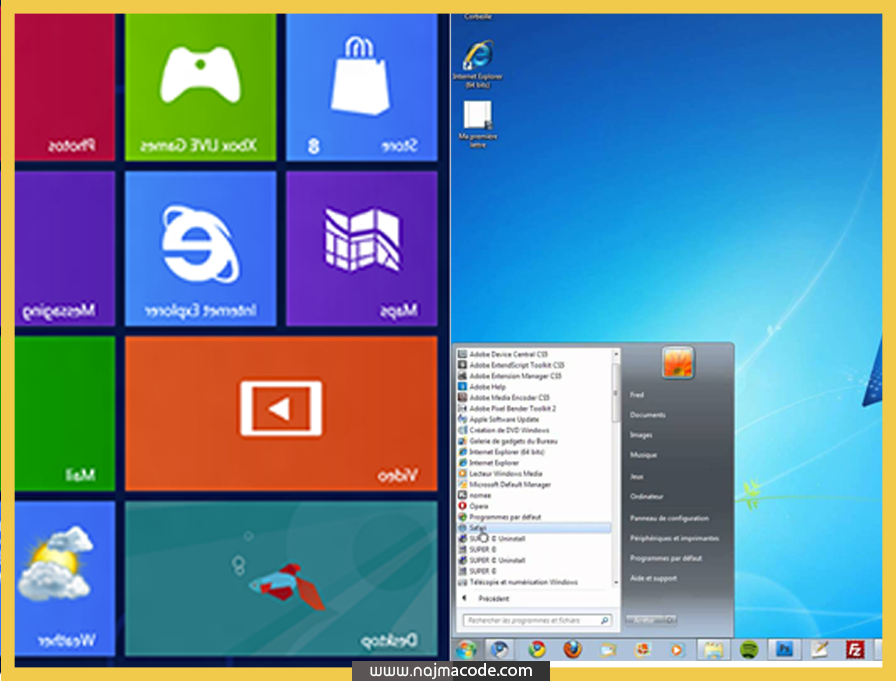Open the Fred user folder link

pyautogui.click(x=637, y=395)
